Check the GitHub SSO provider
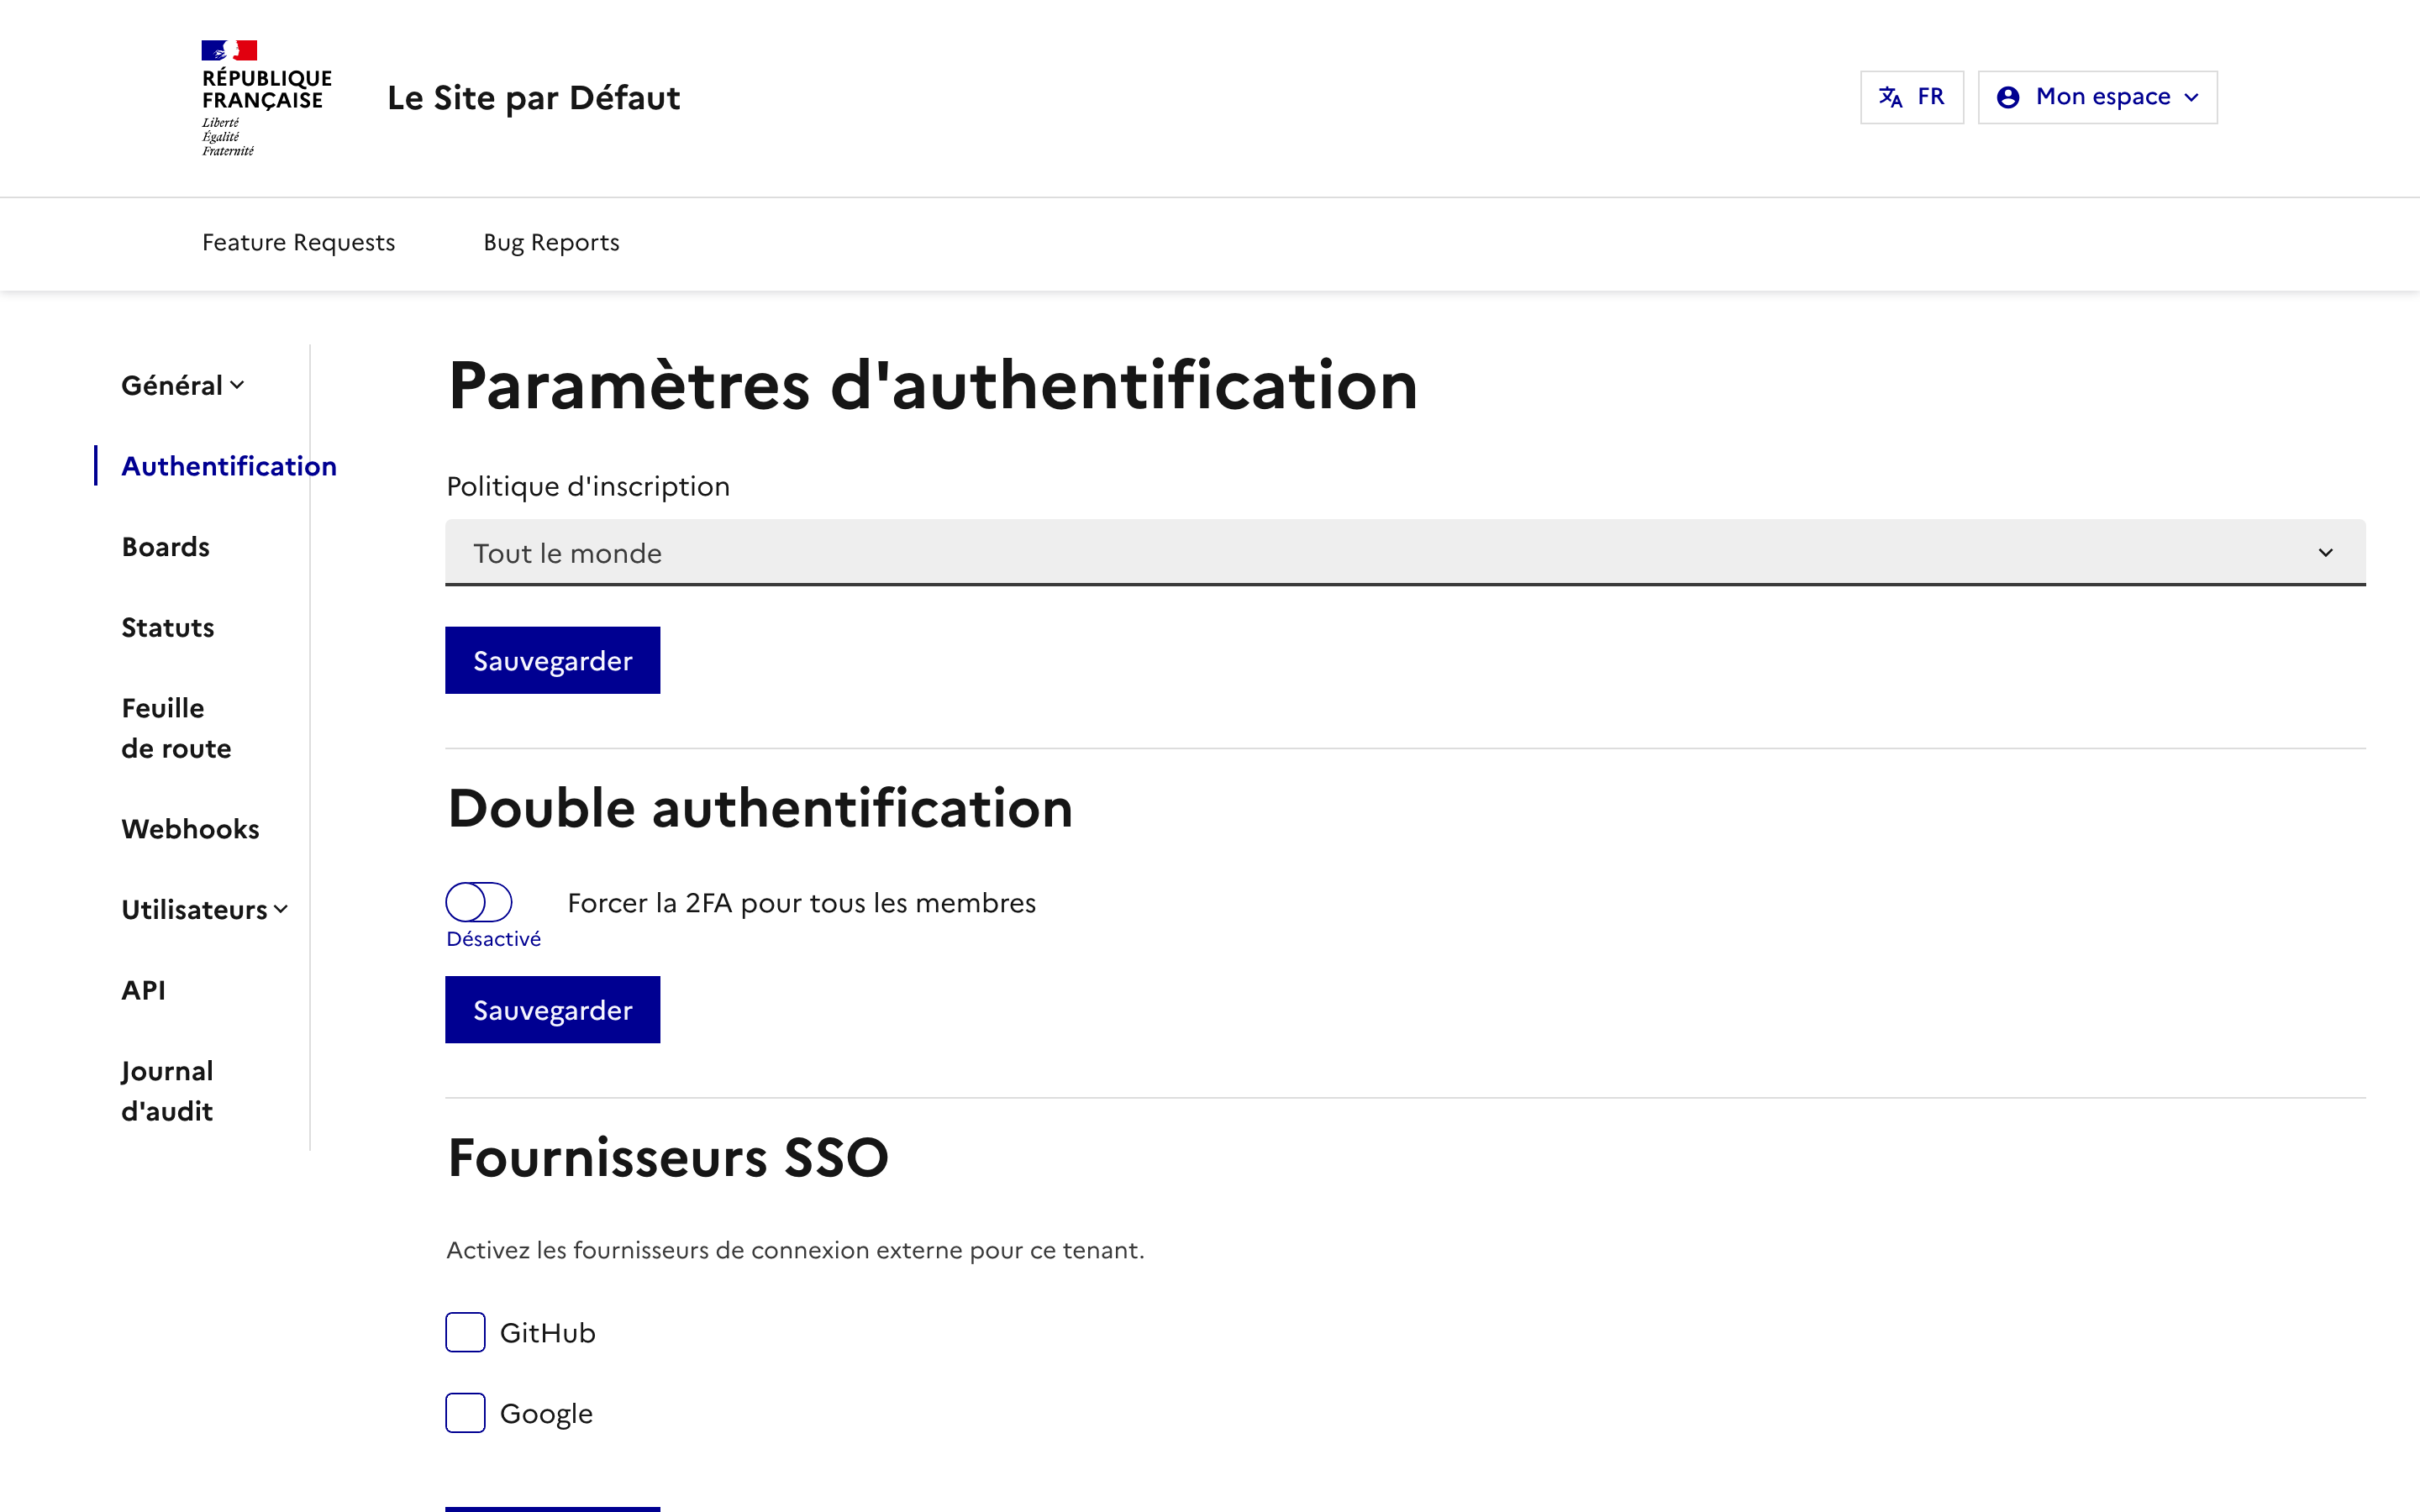The width and height of the screenshot is (2420, 1512). pos(464,1332)
